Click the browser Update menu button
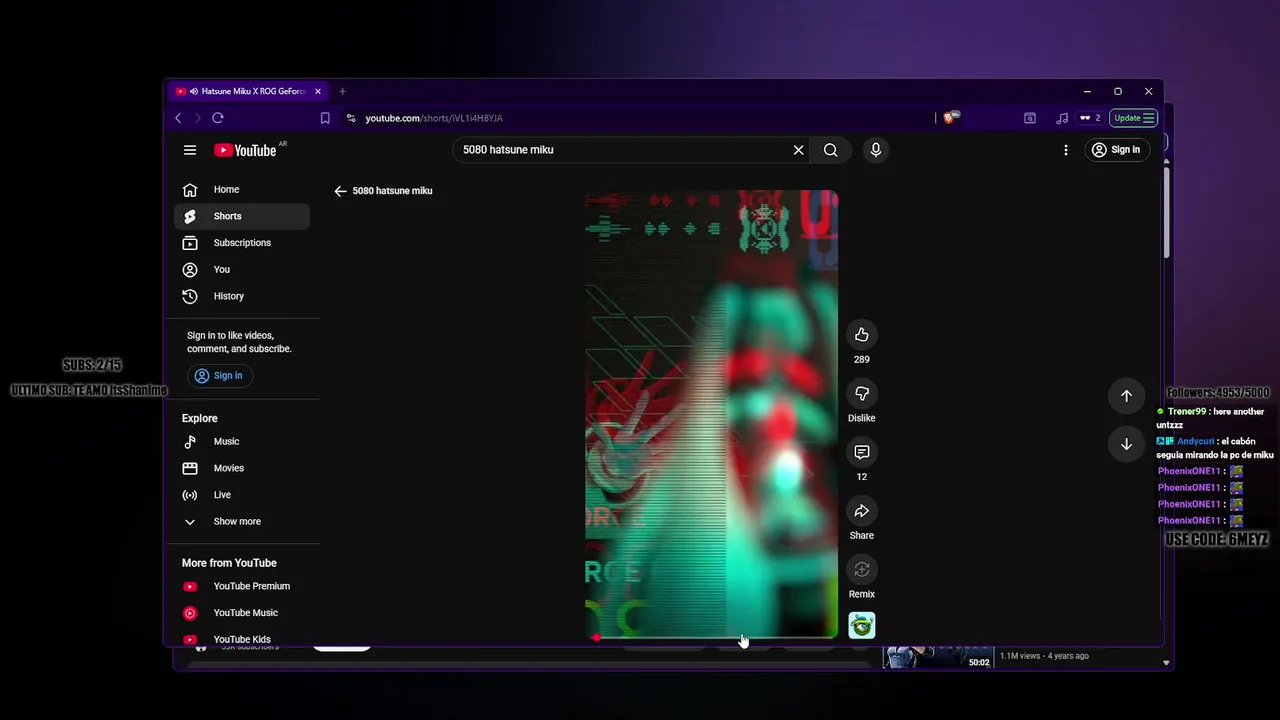Screen dimensions: 1280x720 1134,118
